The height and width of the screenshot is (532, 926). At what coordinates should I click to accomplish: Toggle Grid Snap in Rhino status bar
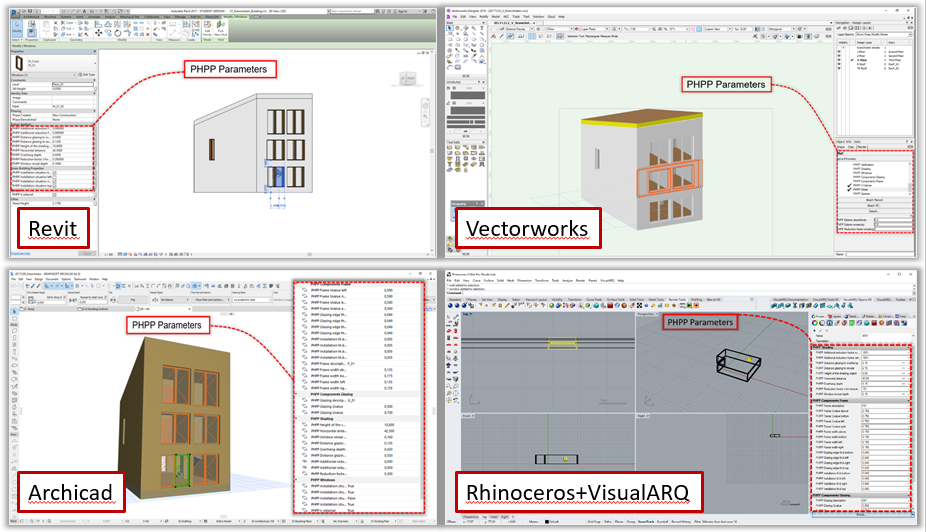pyautogui.click(x=594, y=522)
